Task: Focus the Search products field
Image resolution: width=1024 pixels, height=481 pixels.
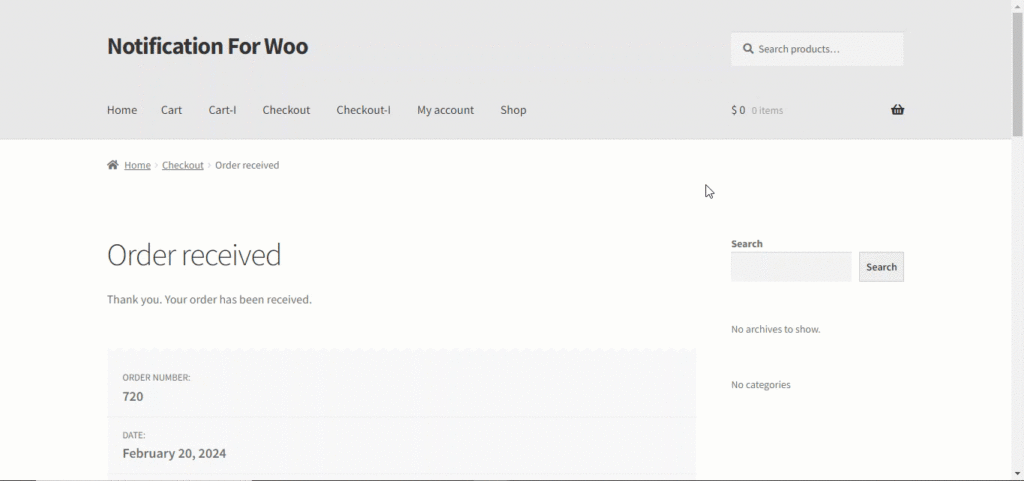Action: 817,49
